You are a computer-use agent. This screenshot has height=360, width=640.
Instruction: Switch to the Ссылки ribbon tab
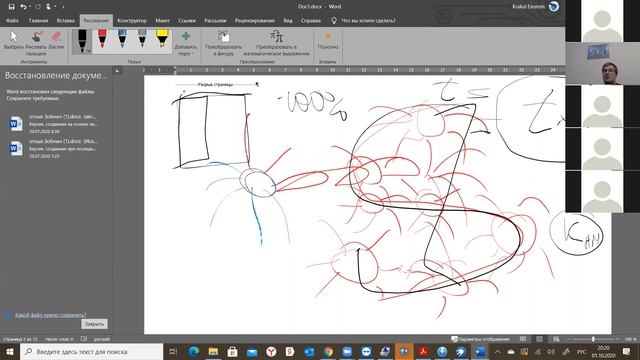pos(187,20)
